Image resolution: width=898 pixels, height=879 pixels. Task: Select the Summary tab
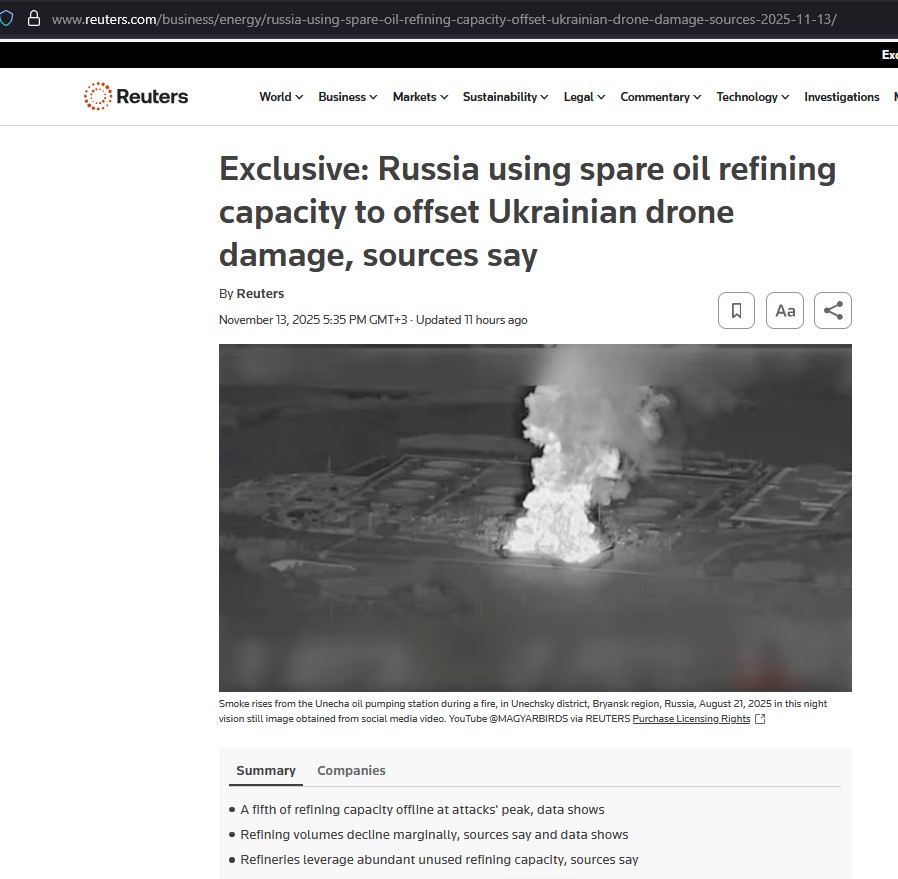click(266, 770)
